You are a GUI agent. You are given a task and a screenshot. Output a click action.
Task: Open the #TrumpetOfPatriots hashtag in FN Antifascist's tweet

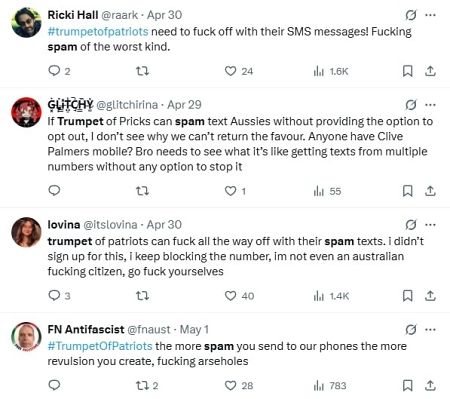[100, 346]
